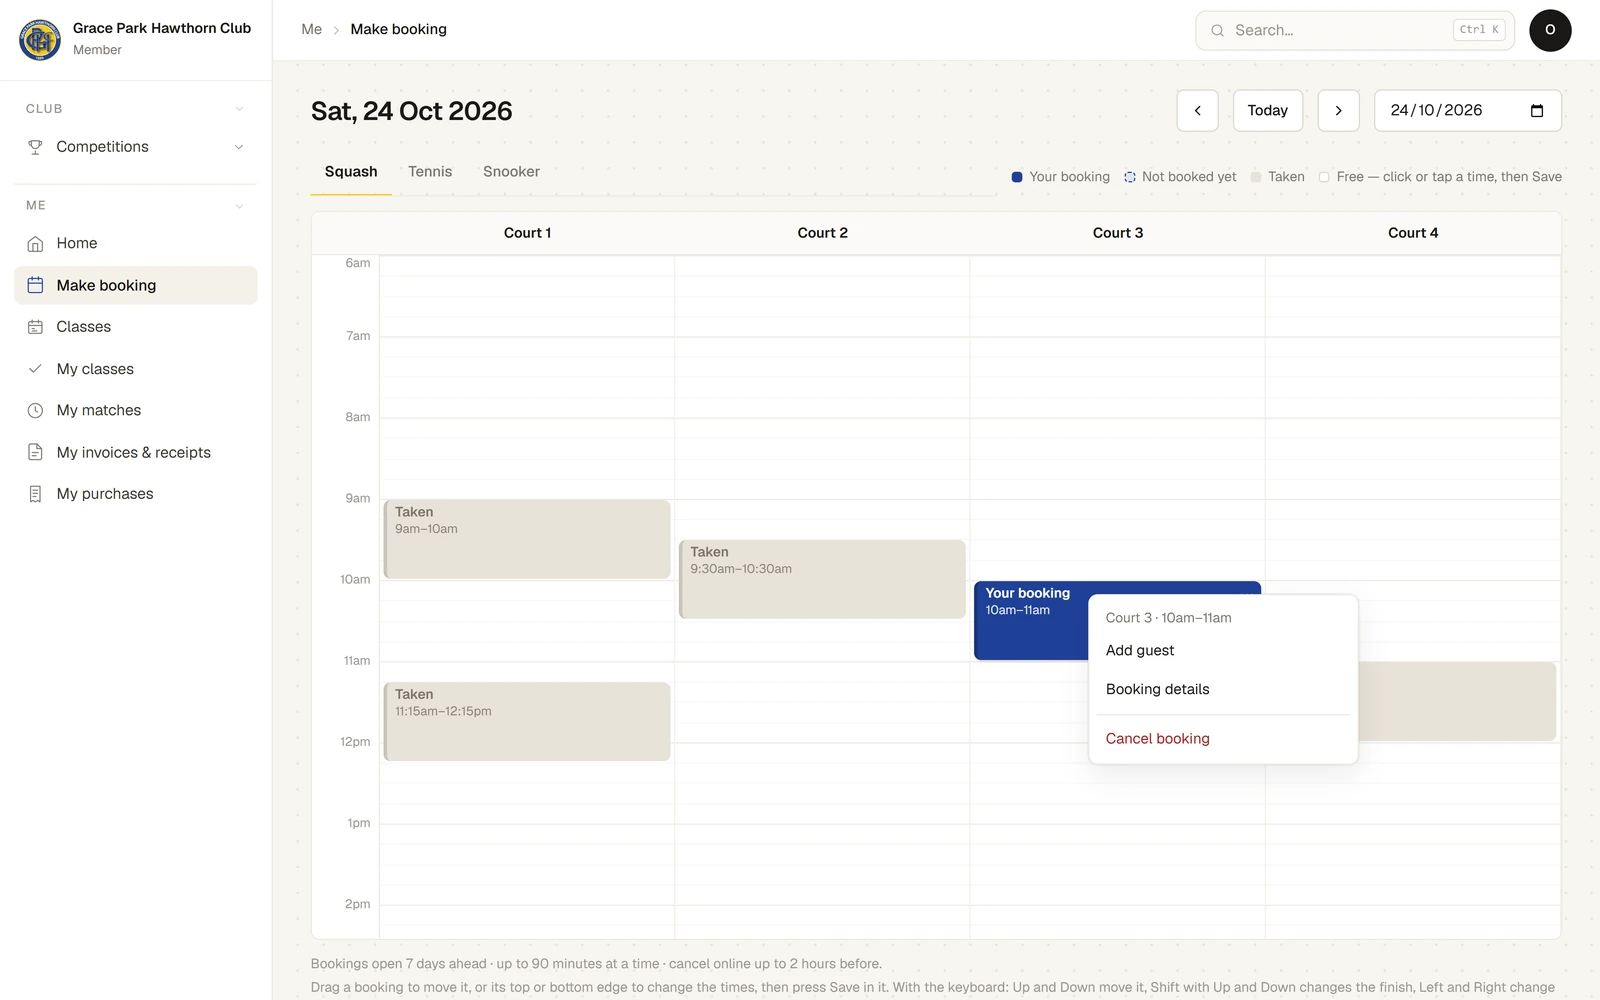Switch to the Squash tab
Image resolution: width=1600 pixels, height=1000 pixels.
point(351,172)
